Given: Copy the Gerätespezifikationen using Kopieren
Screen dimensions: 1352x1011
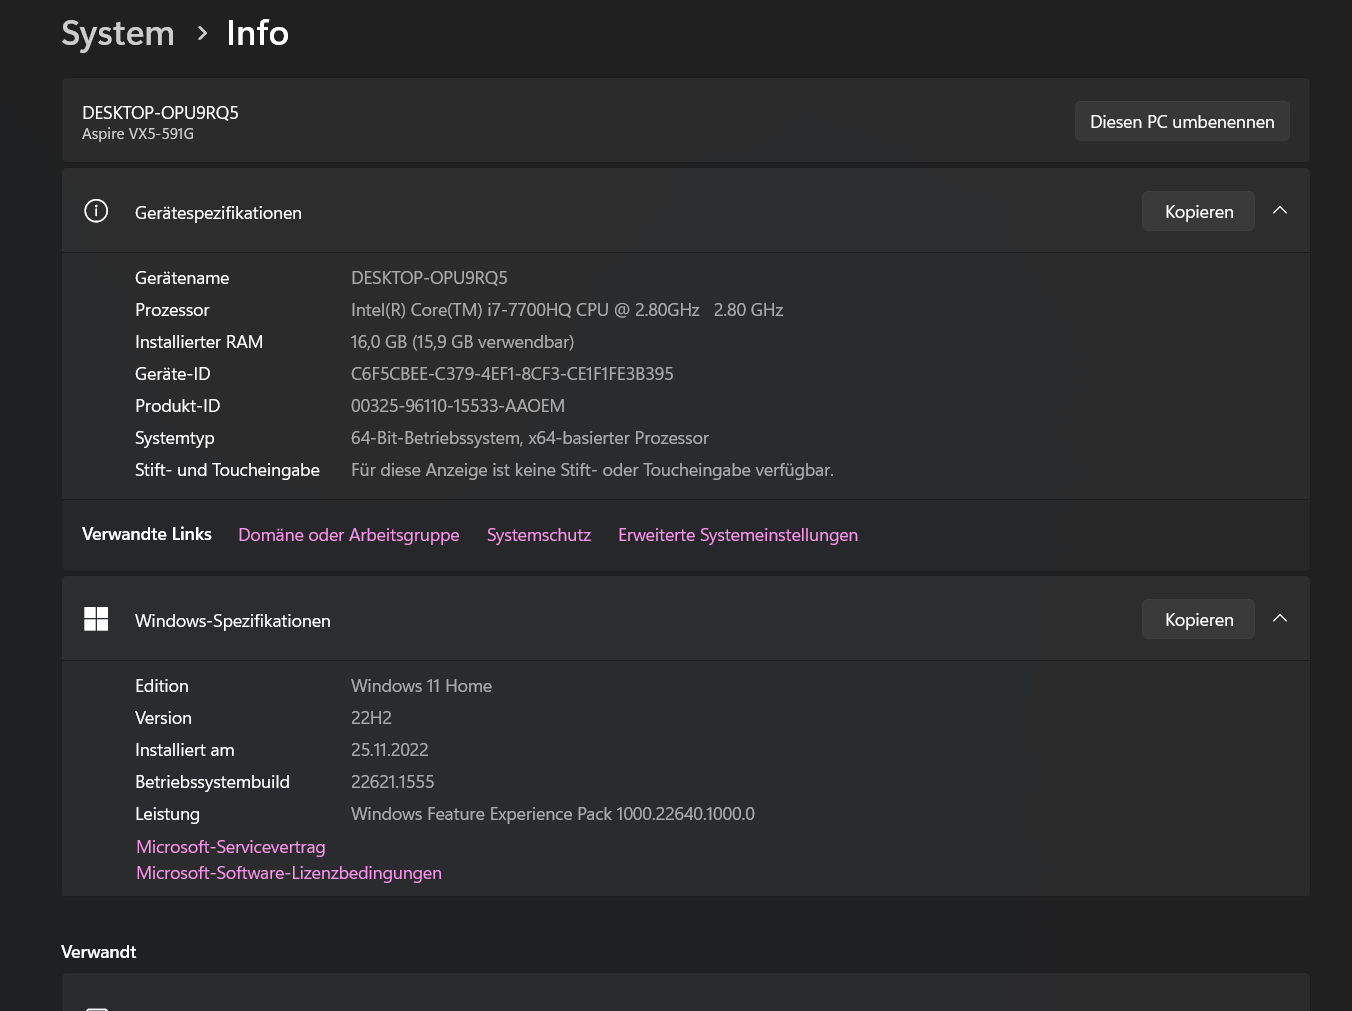Looking at the screenshot, I should point(1198,210).
